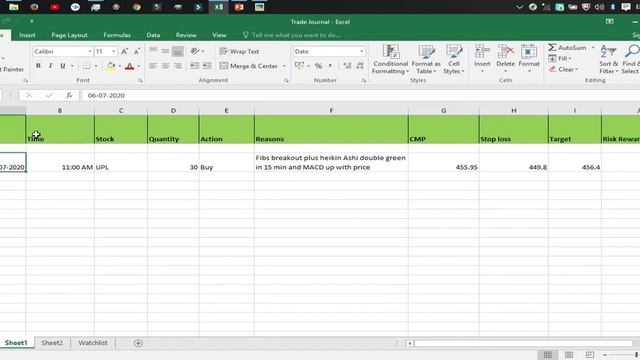Image resolution: width=640 pixels, height=360 pixels.
Task: Open Format as Table gallery
Action: tap(426, 60)
